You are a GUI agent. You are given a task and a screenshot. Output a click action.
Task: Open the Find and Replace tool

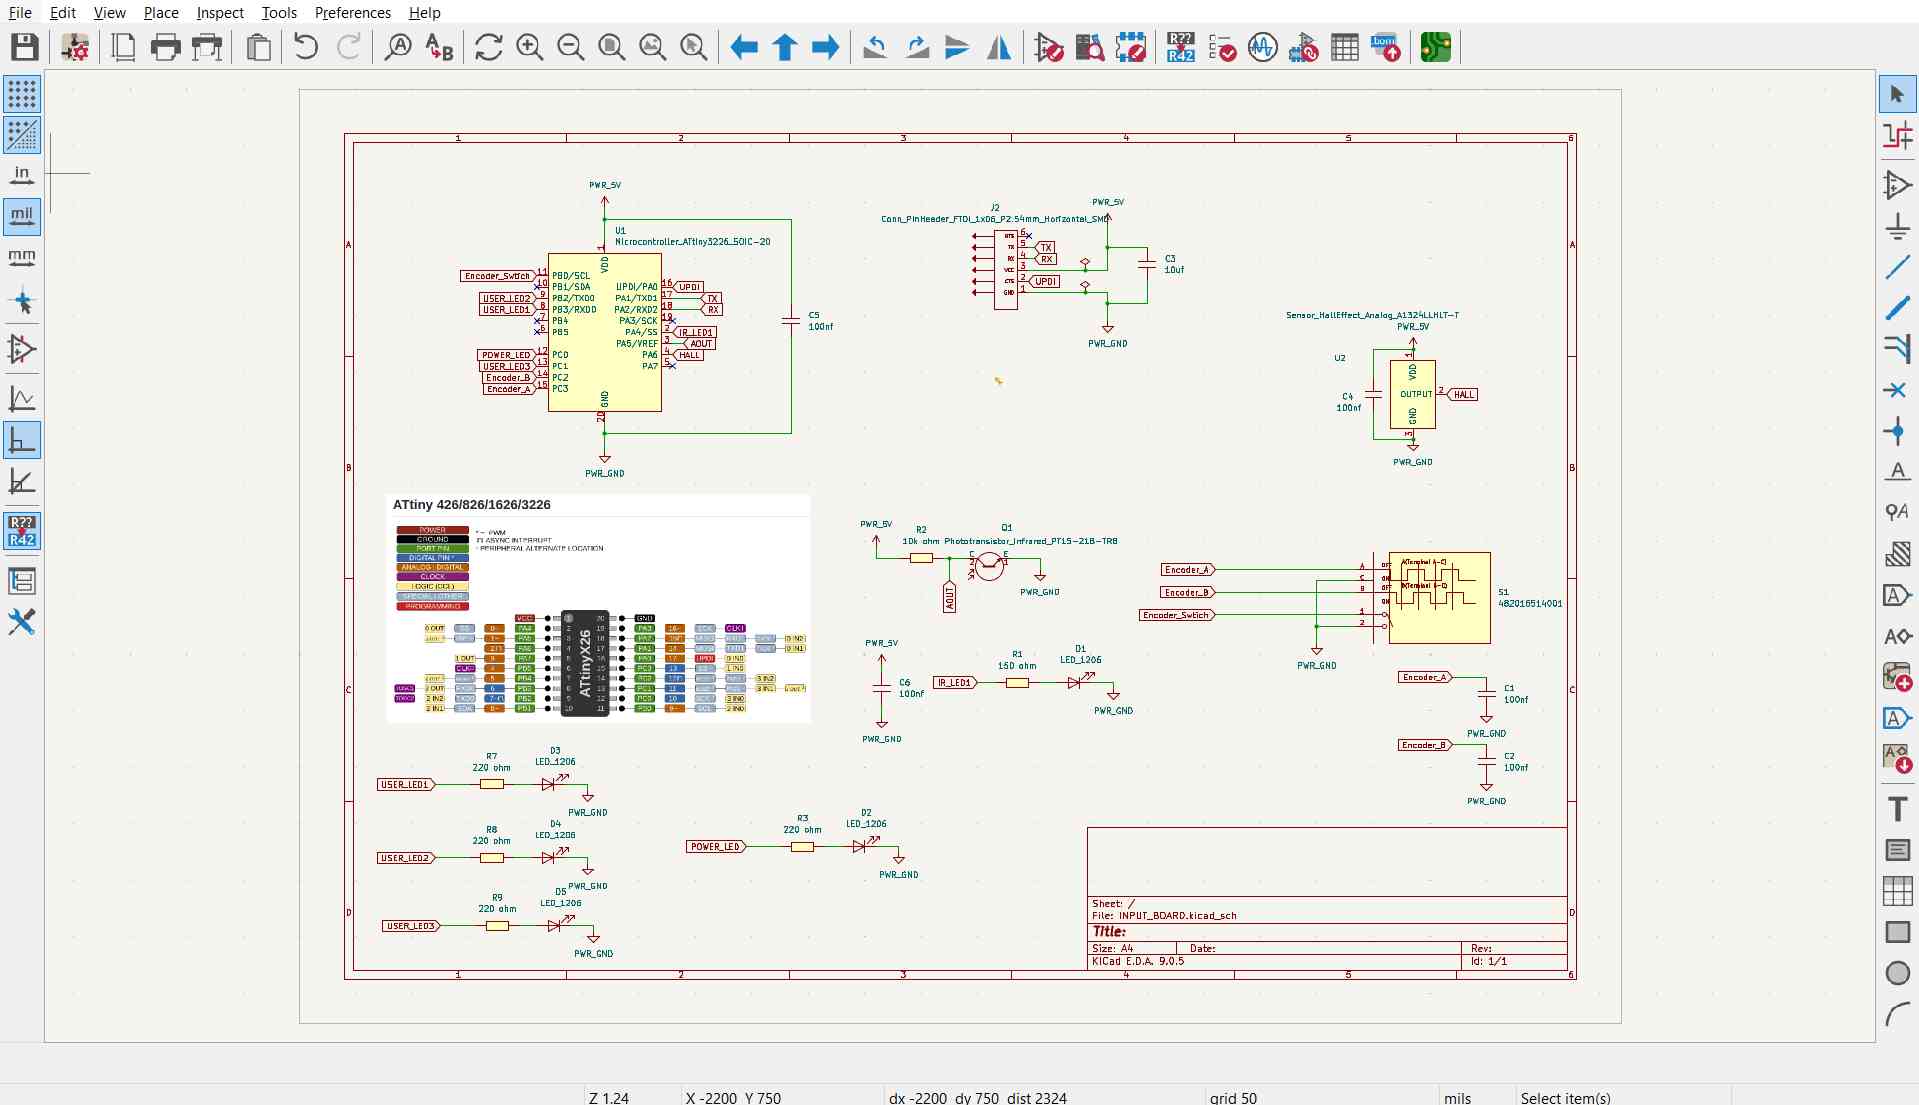point(439,47)
